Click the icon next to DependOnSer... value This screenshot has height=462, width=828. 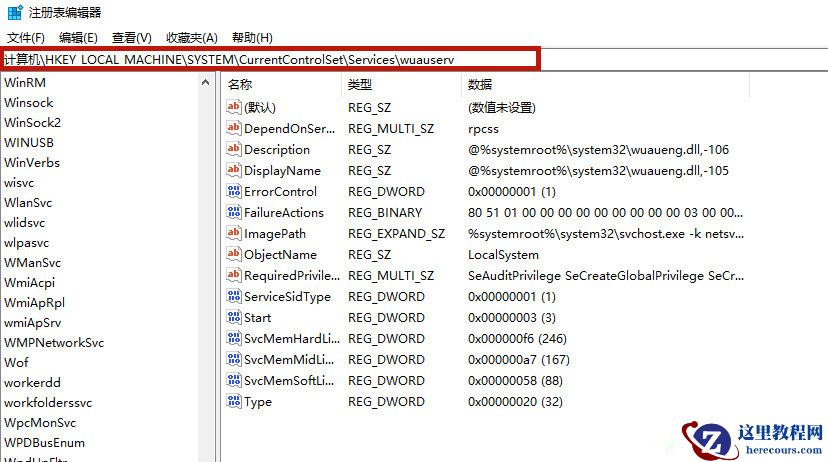[x=233, y=128]
